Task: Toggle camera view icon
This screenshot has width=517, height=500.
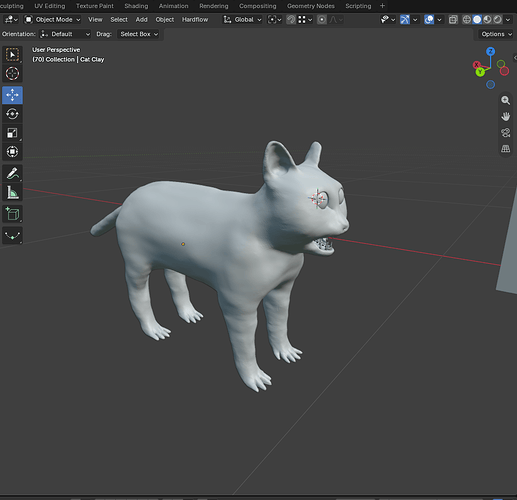Action: (505, 133)
